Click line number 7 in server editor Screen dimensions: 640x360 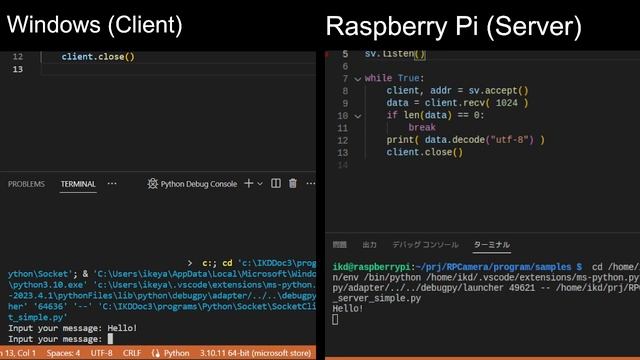point(345,79)
